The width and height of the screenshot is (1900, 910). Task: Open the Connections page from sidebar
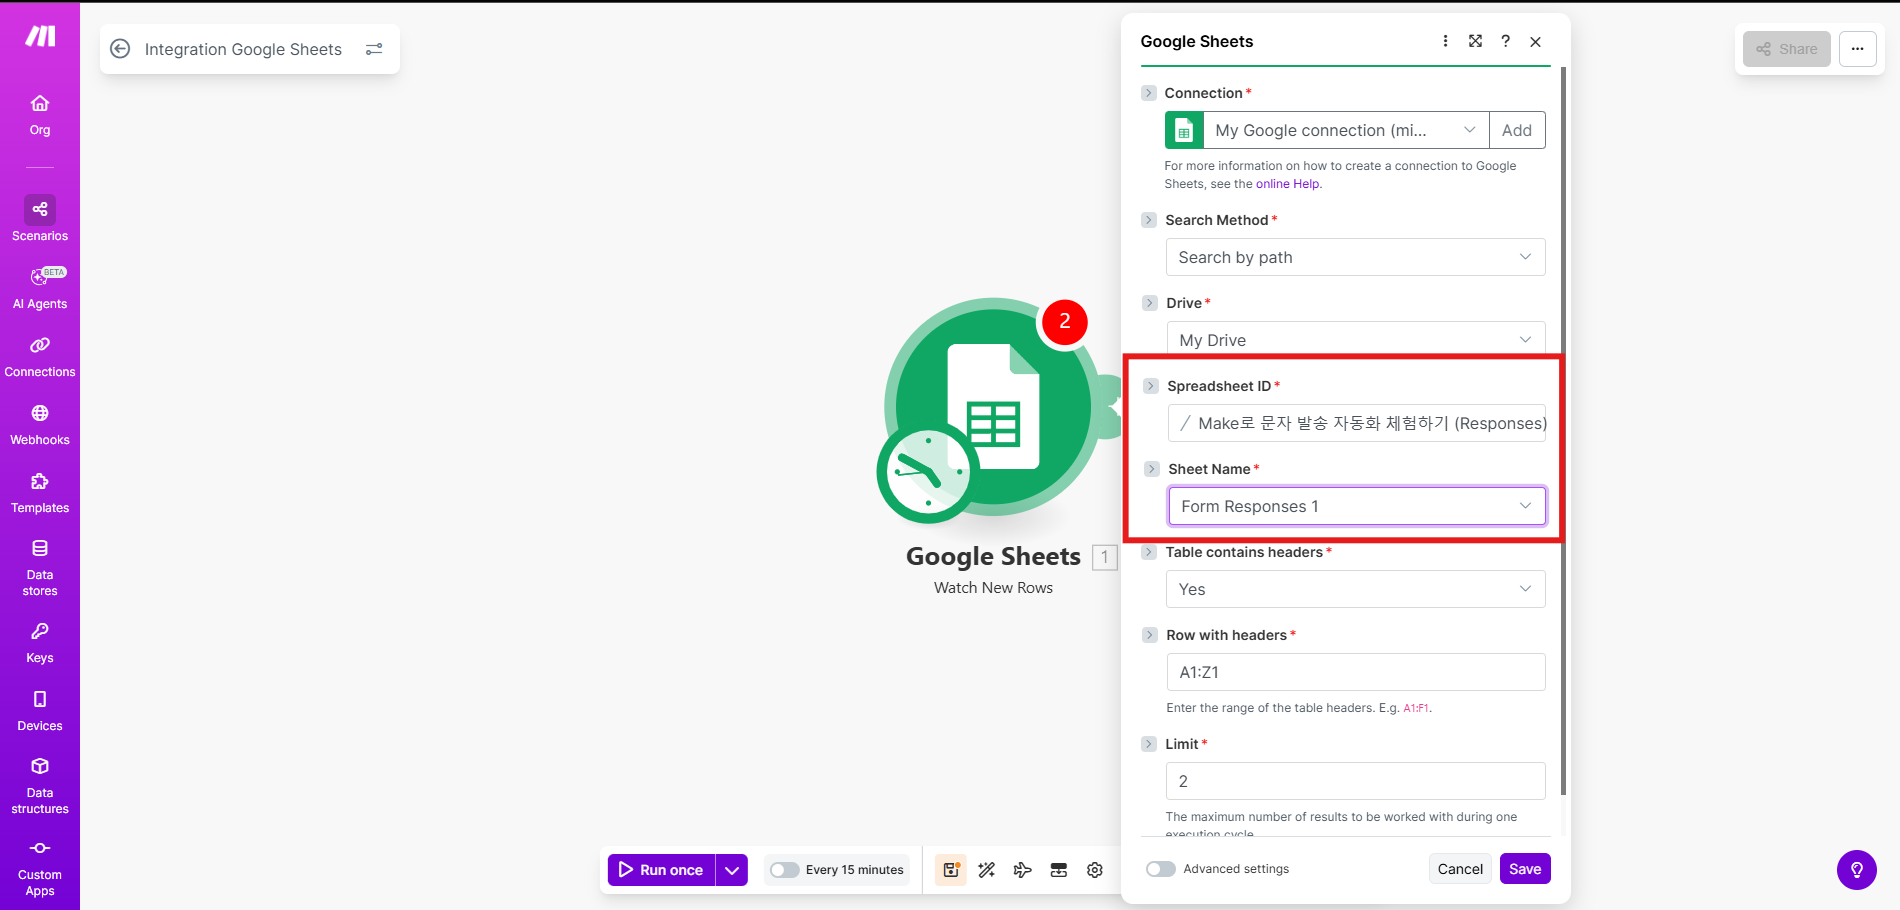pos(40,353)
